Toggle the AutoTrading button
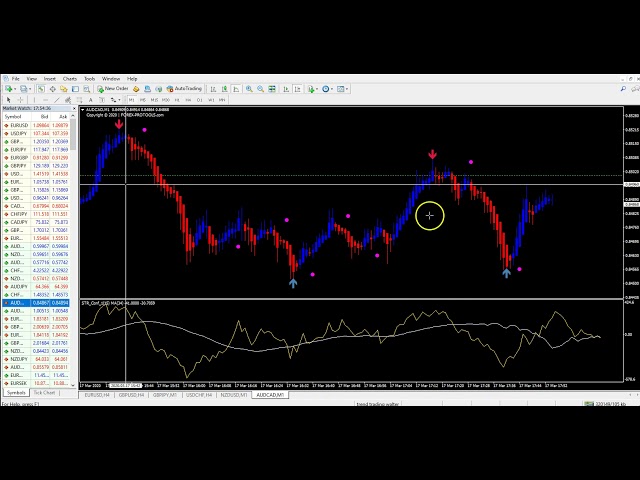 coord(185,89)
